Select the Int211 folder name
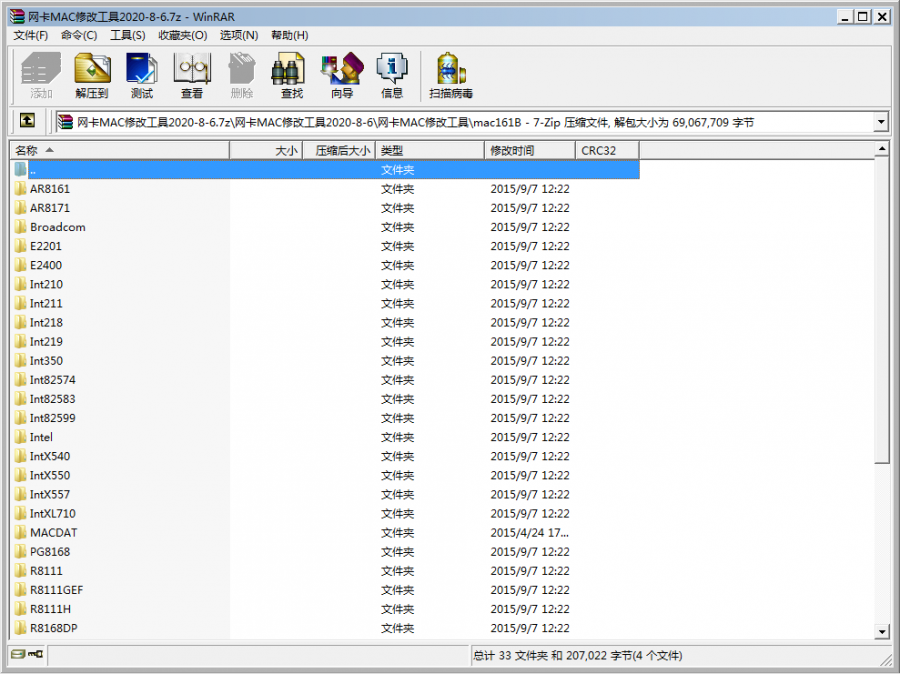The height and width of the screenshot is (674, 900). point(46,303)
